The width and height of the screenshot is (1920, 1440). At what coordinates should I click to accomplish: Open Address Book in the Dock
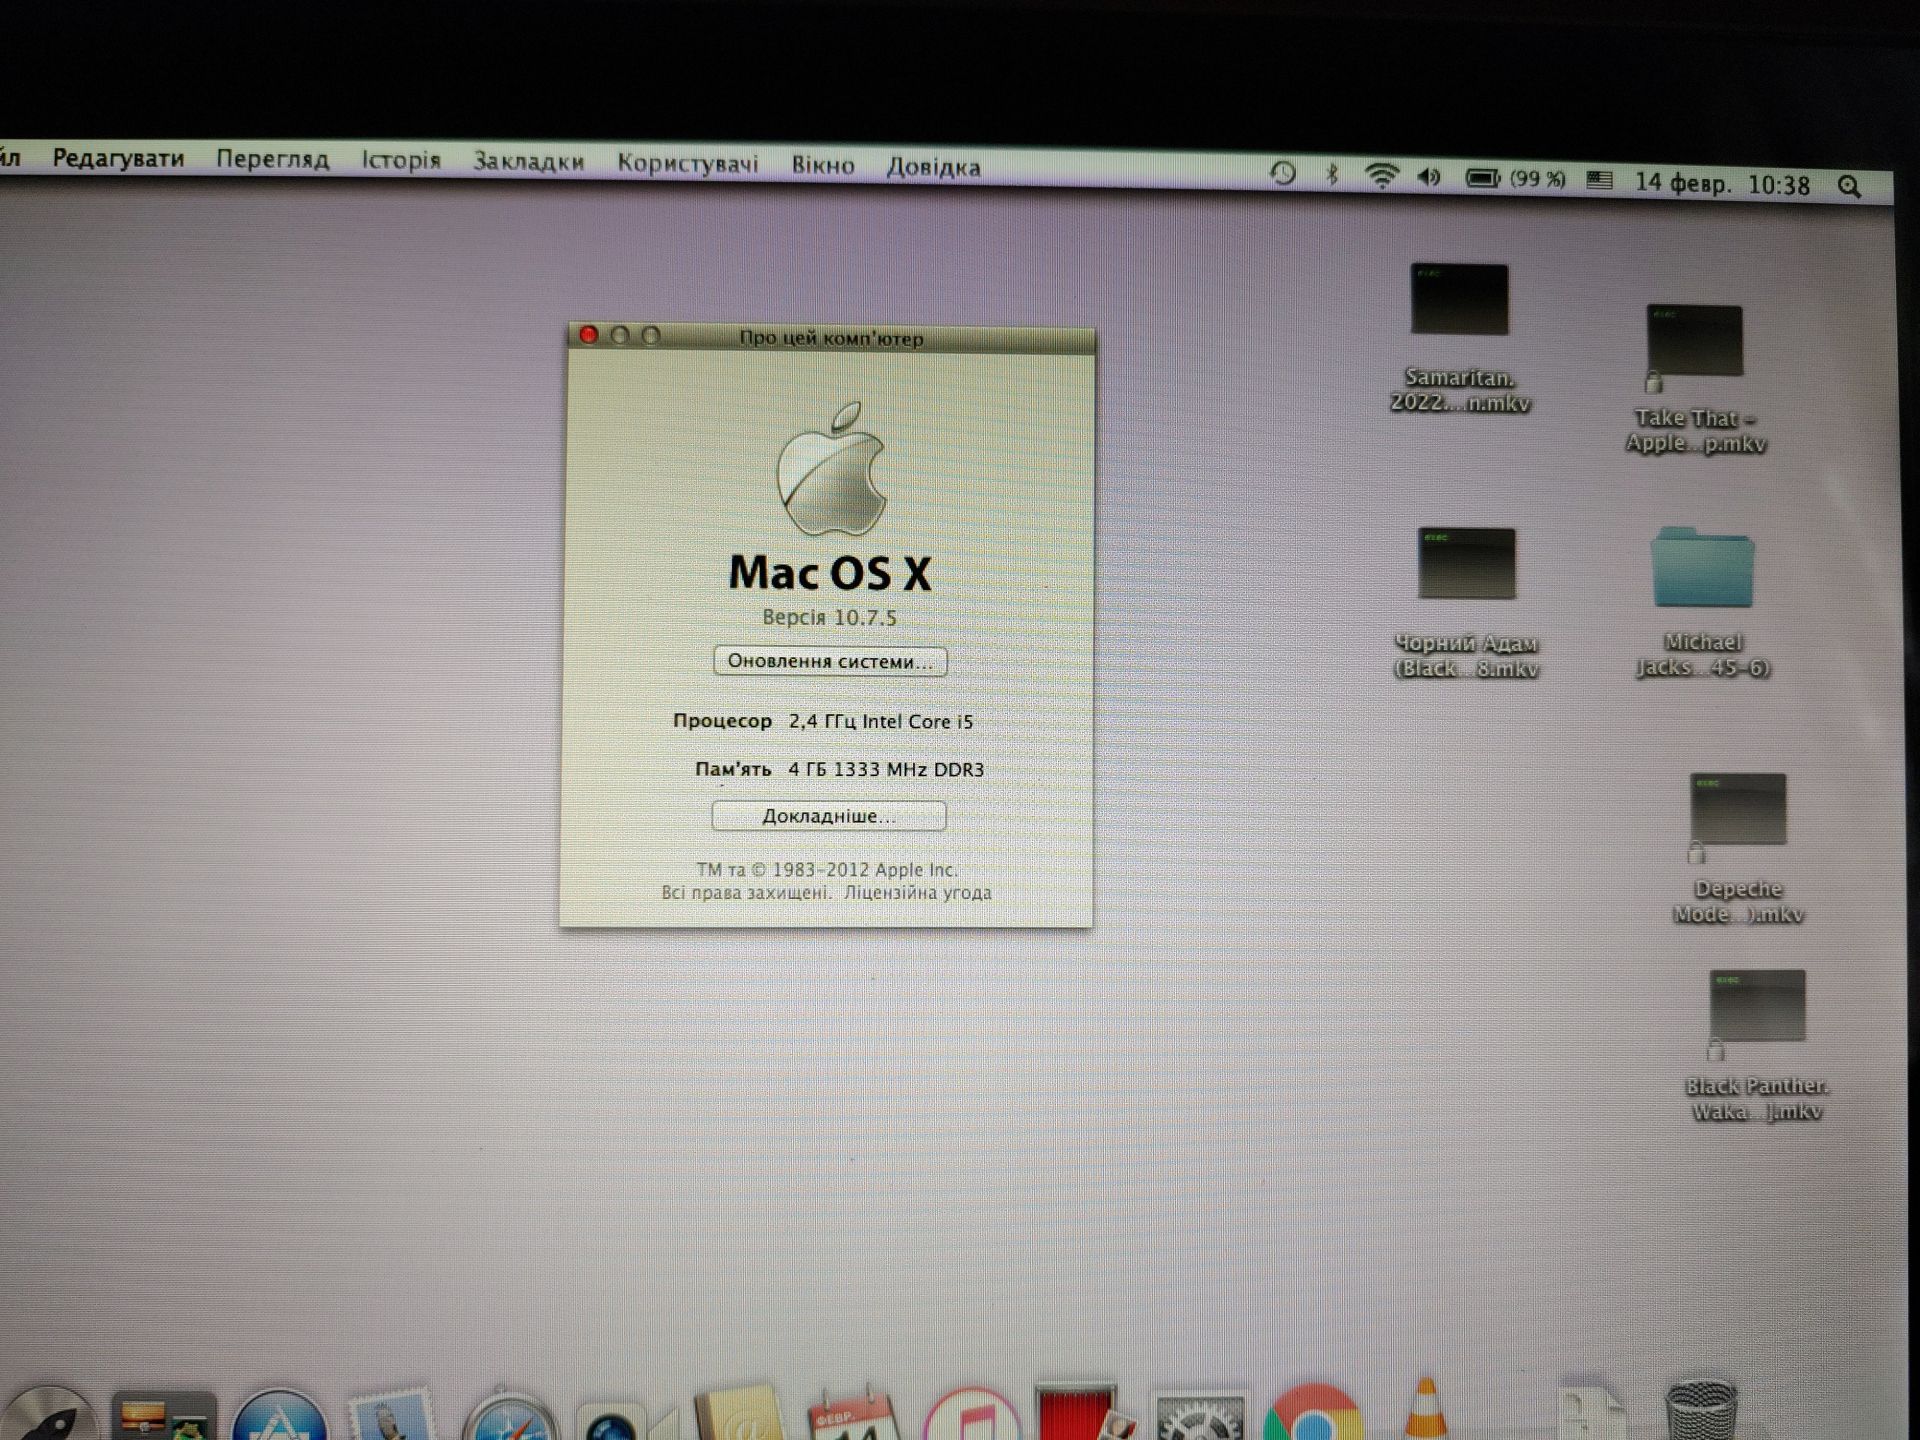pos(739,1413)
